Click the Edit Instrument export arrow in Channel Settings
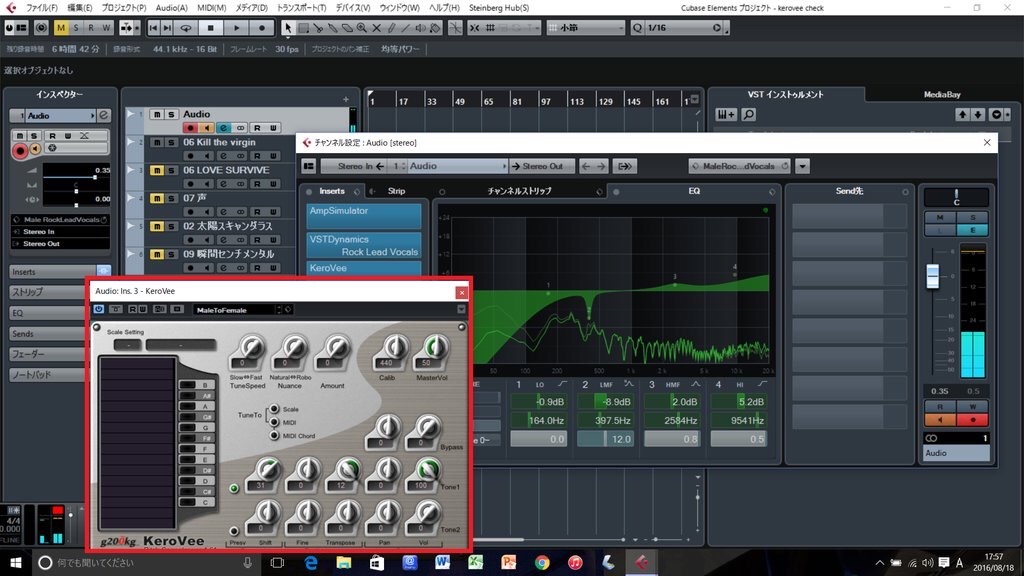 624,166
